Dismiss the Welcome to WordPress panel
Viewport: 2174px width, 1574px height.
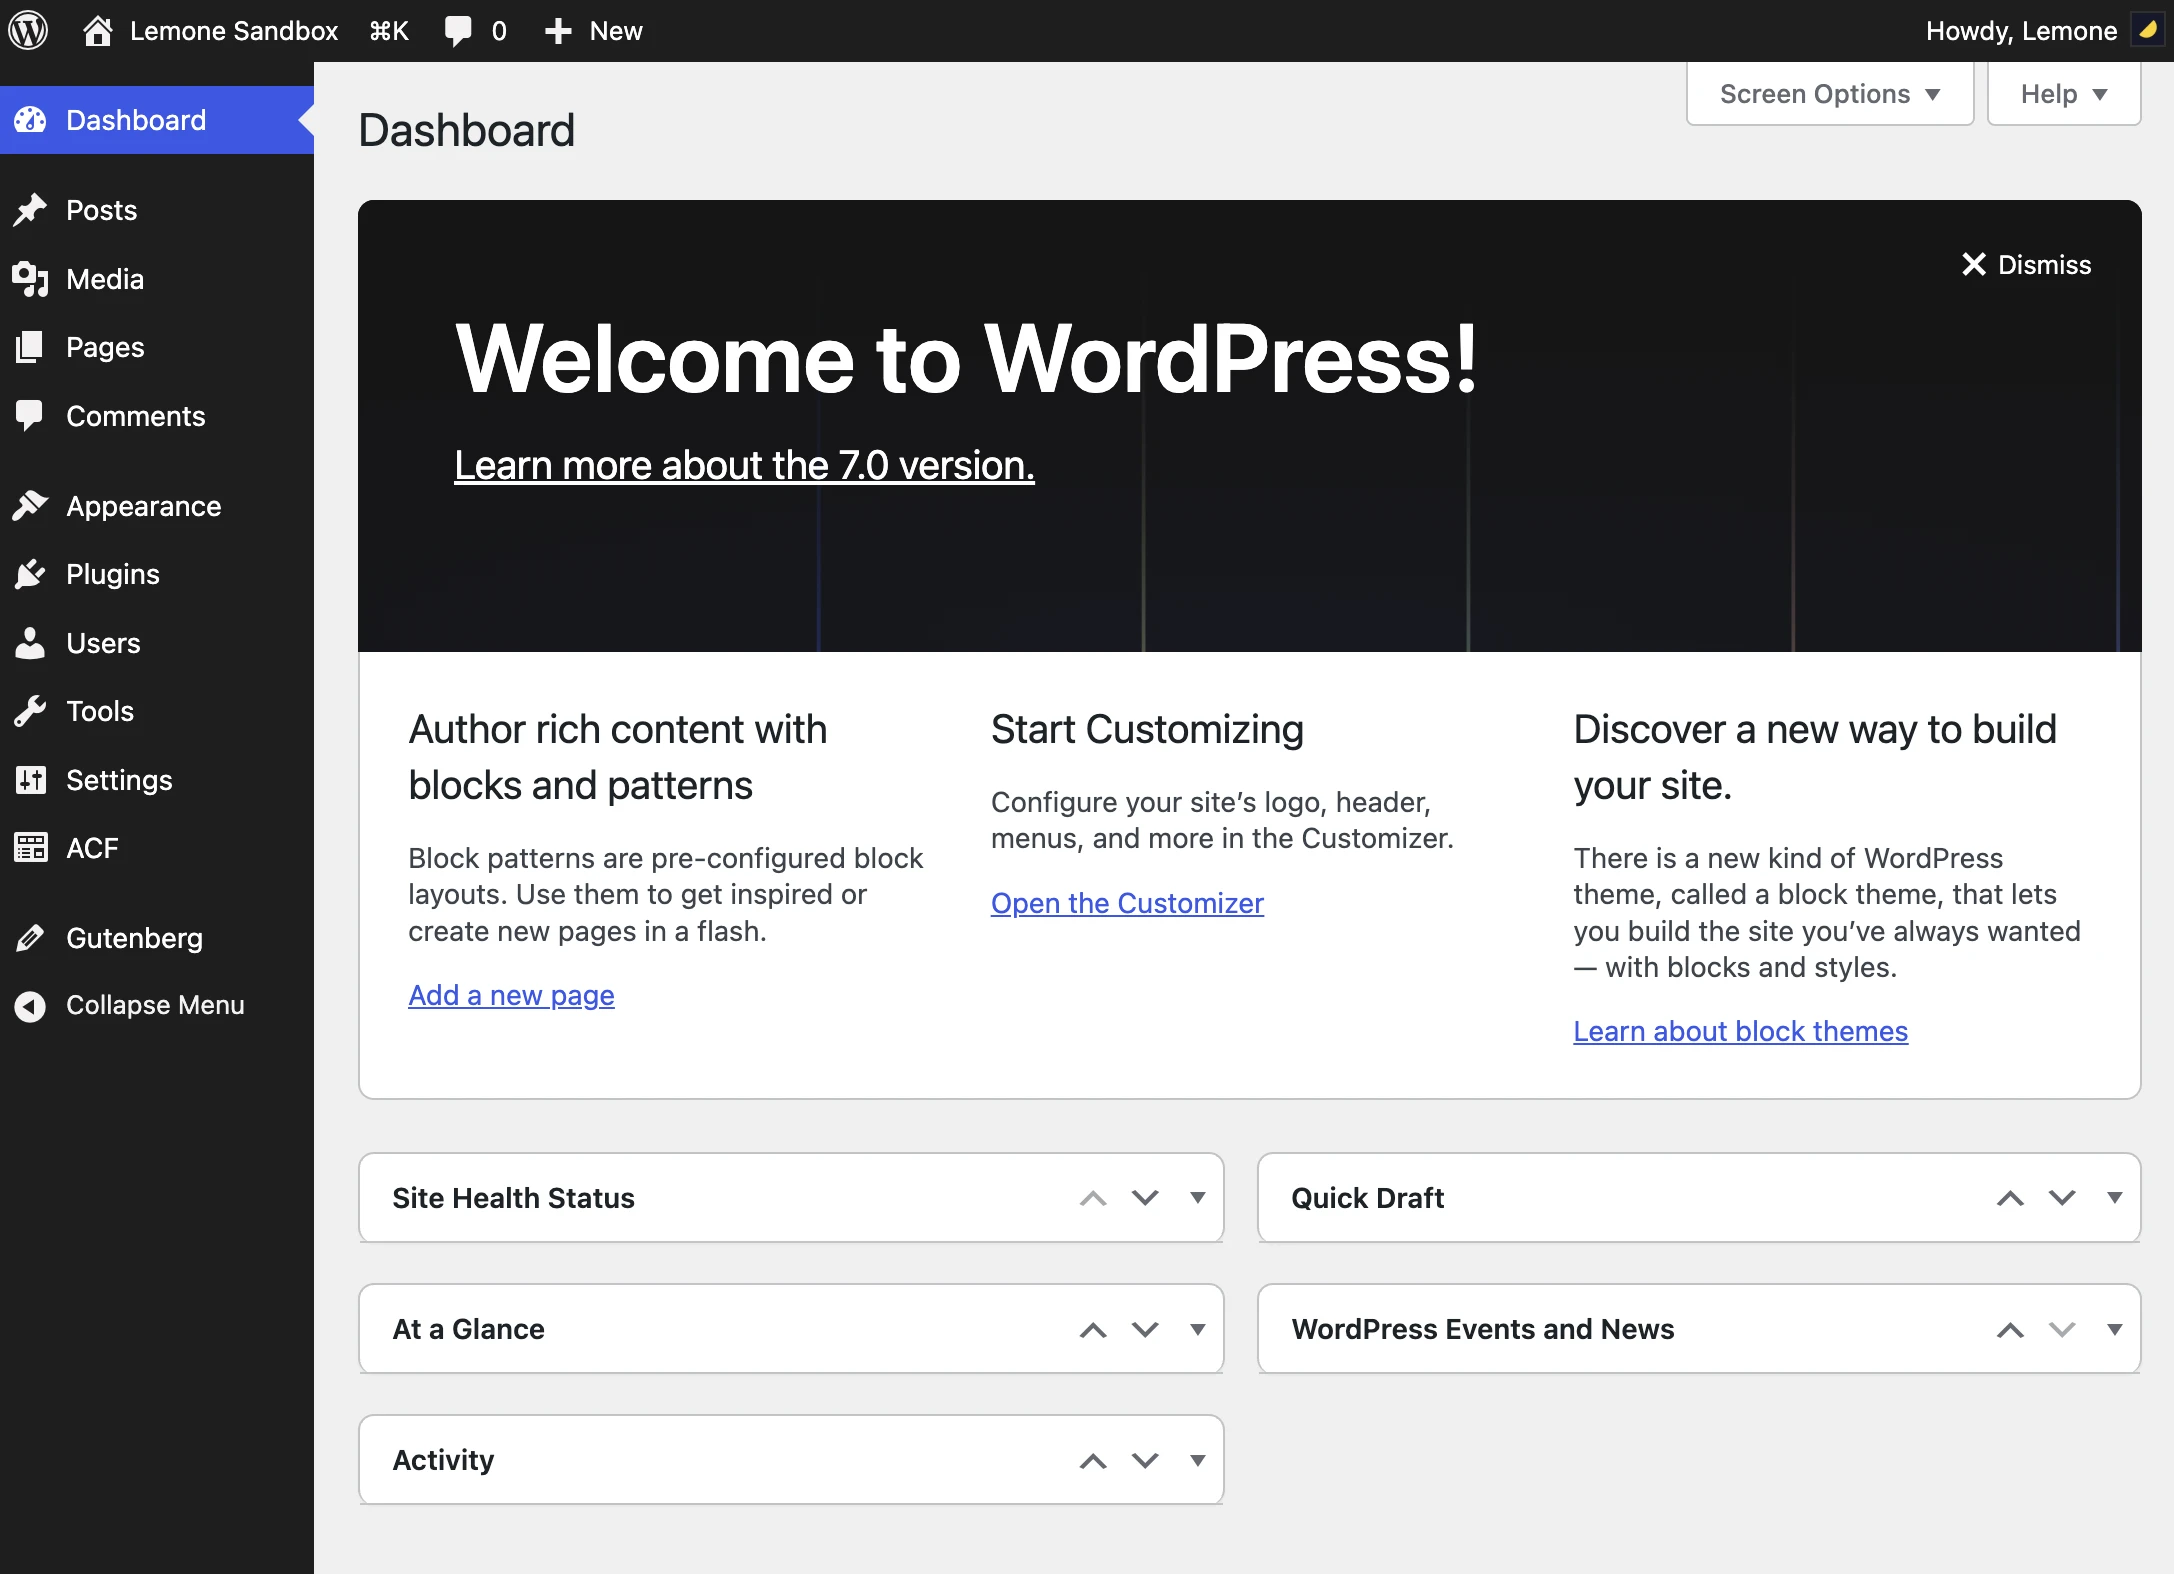click(x=2025, y=264)
